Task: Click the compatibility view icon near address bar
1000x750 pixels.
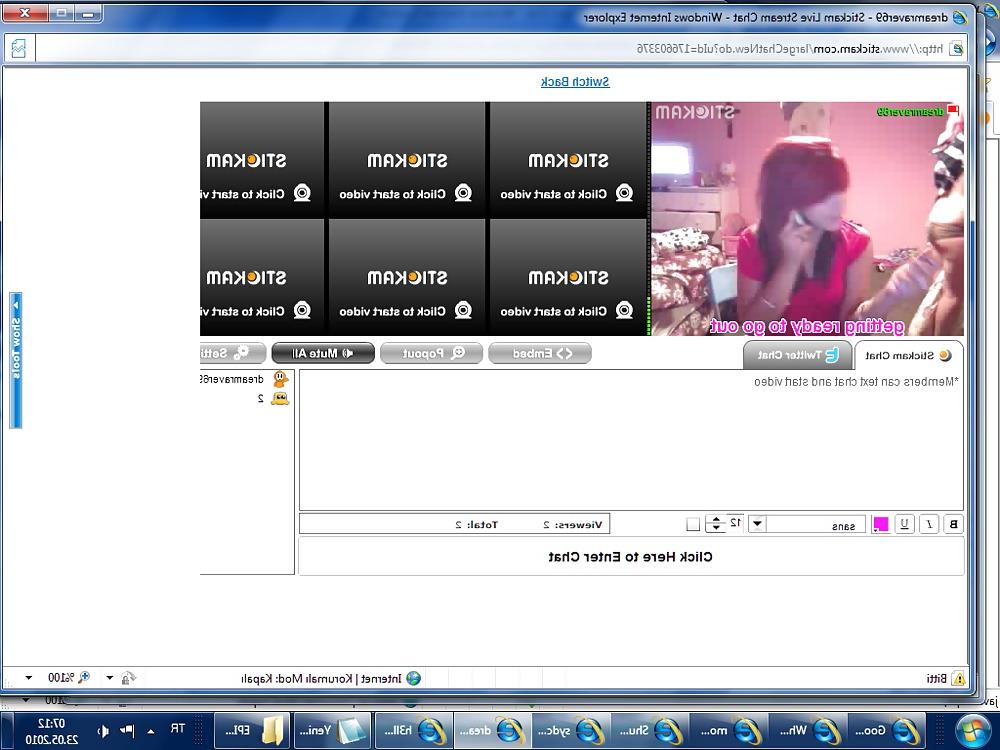Action: click(19, 48)
